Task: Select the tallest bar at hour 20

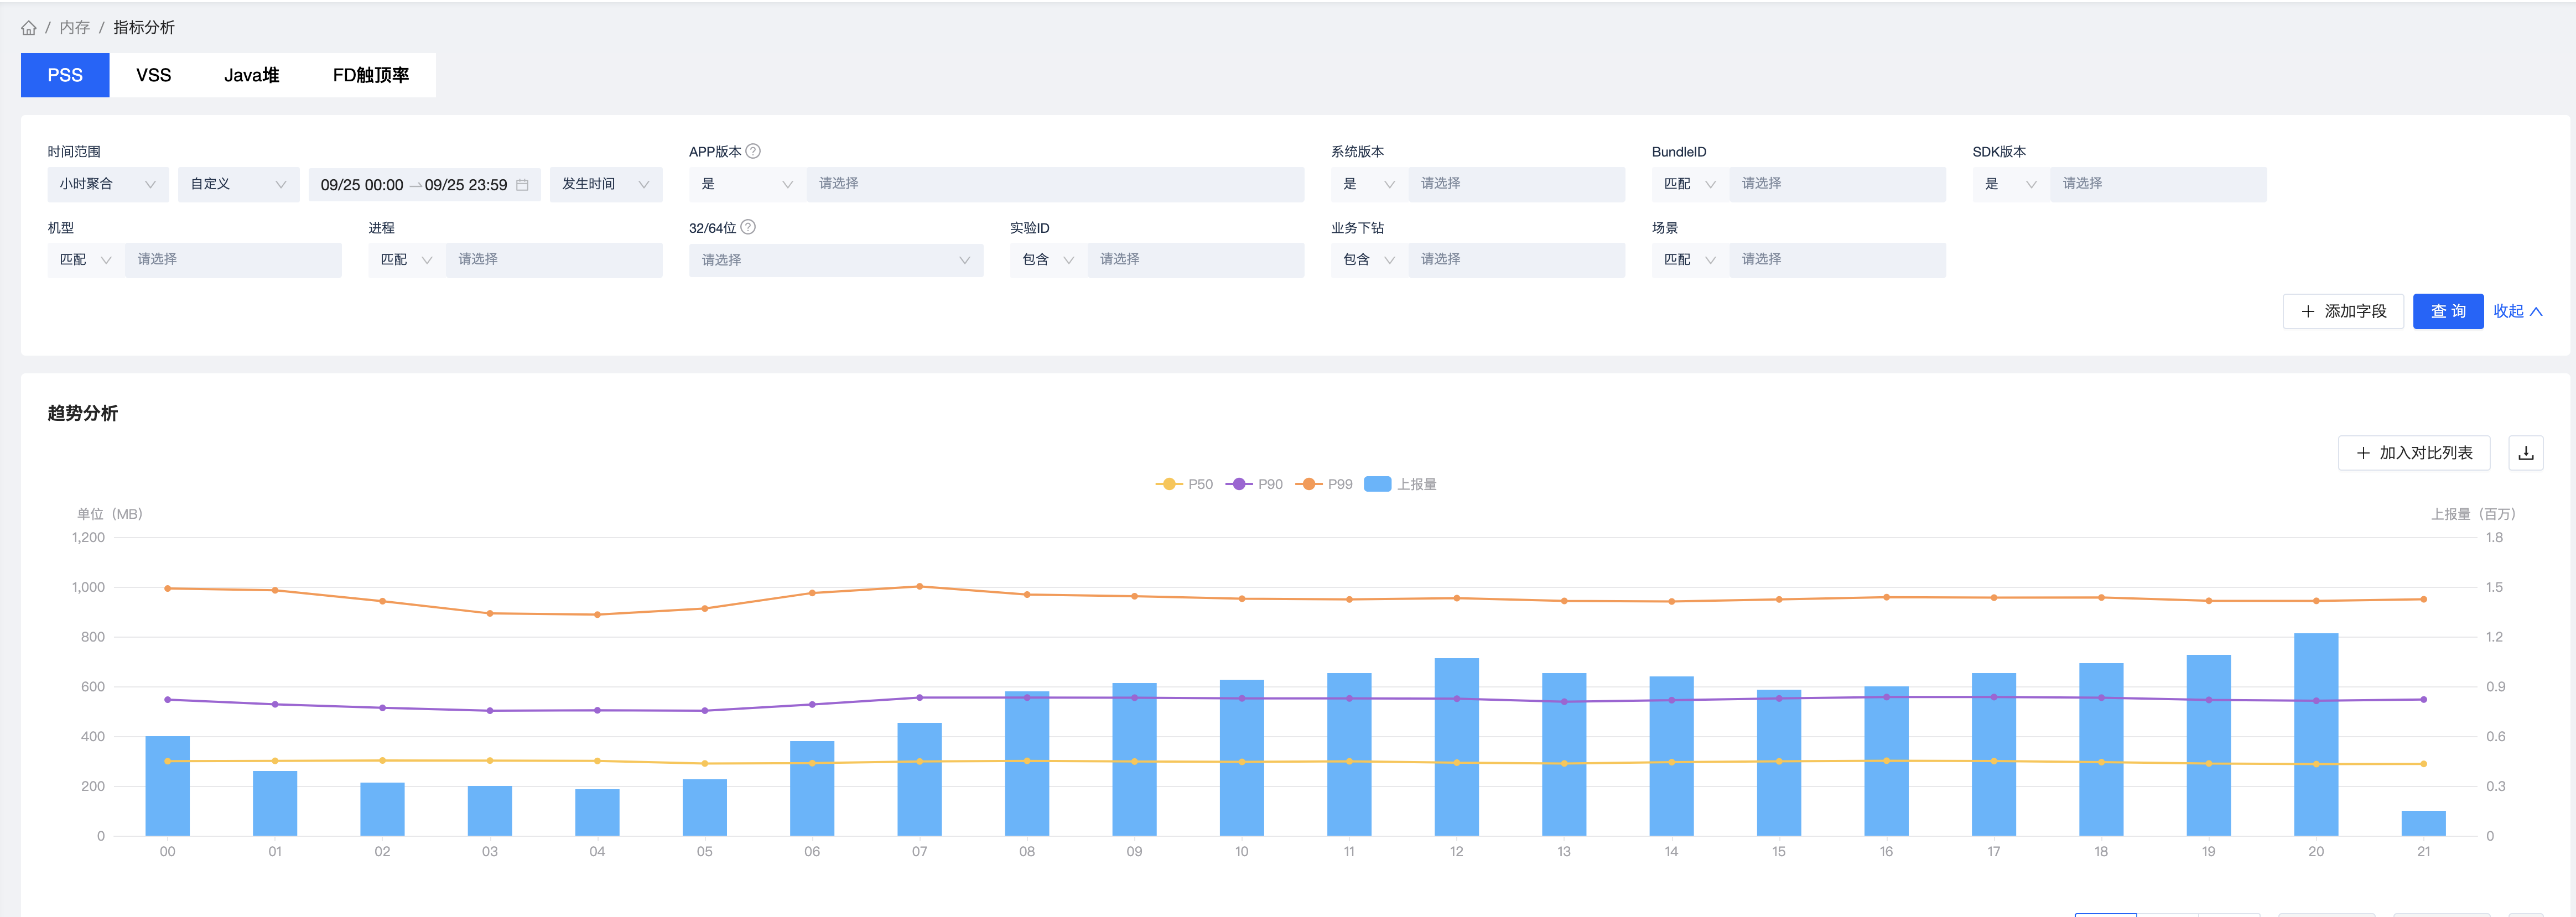Action: tap(2316, 734)
